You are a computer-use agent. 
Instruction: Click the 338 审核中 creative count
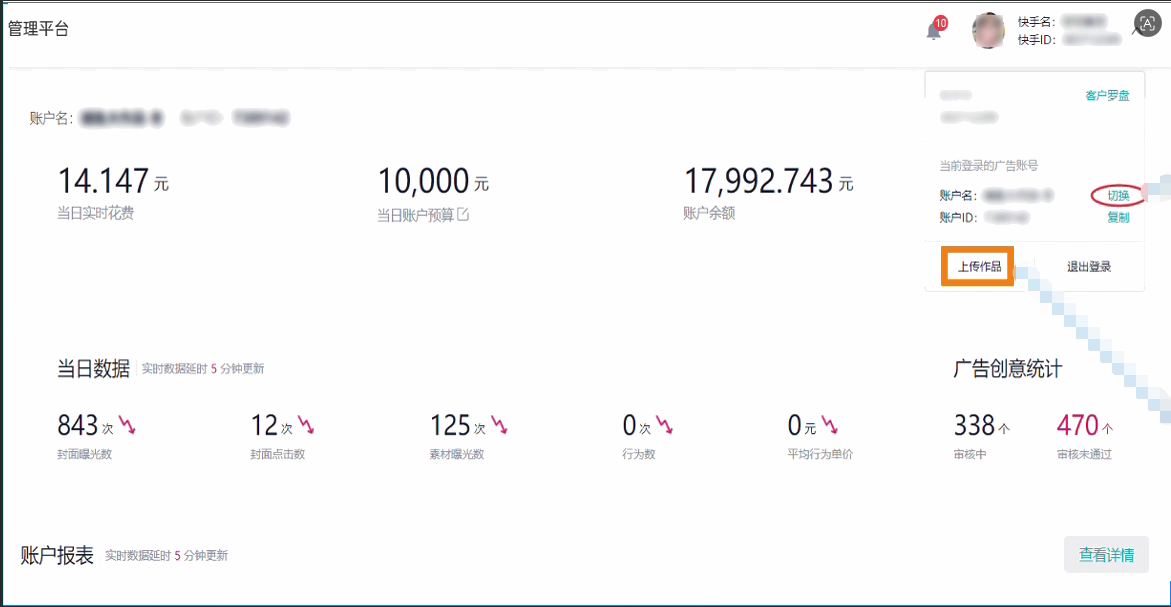point(974,426)
